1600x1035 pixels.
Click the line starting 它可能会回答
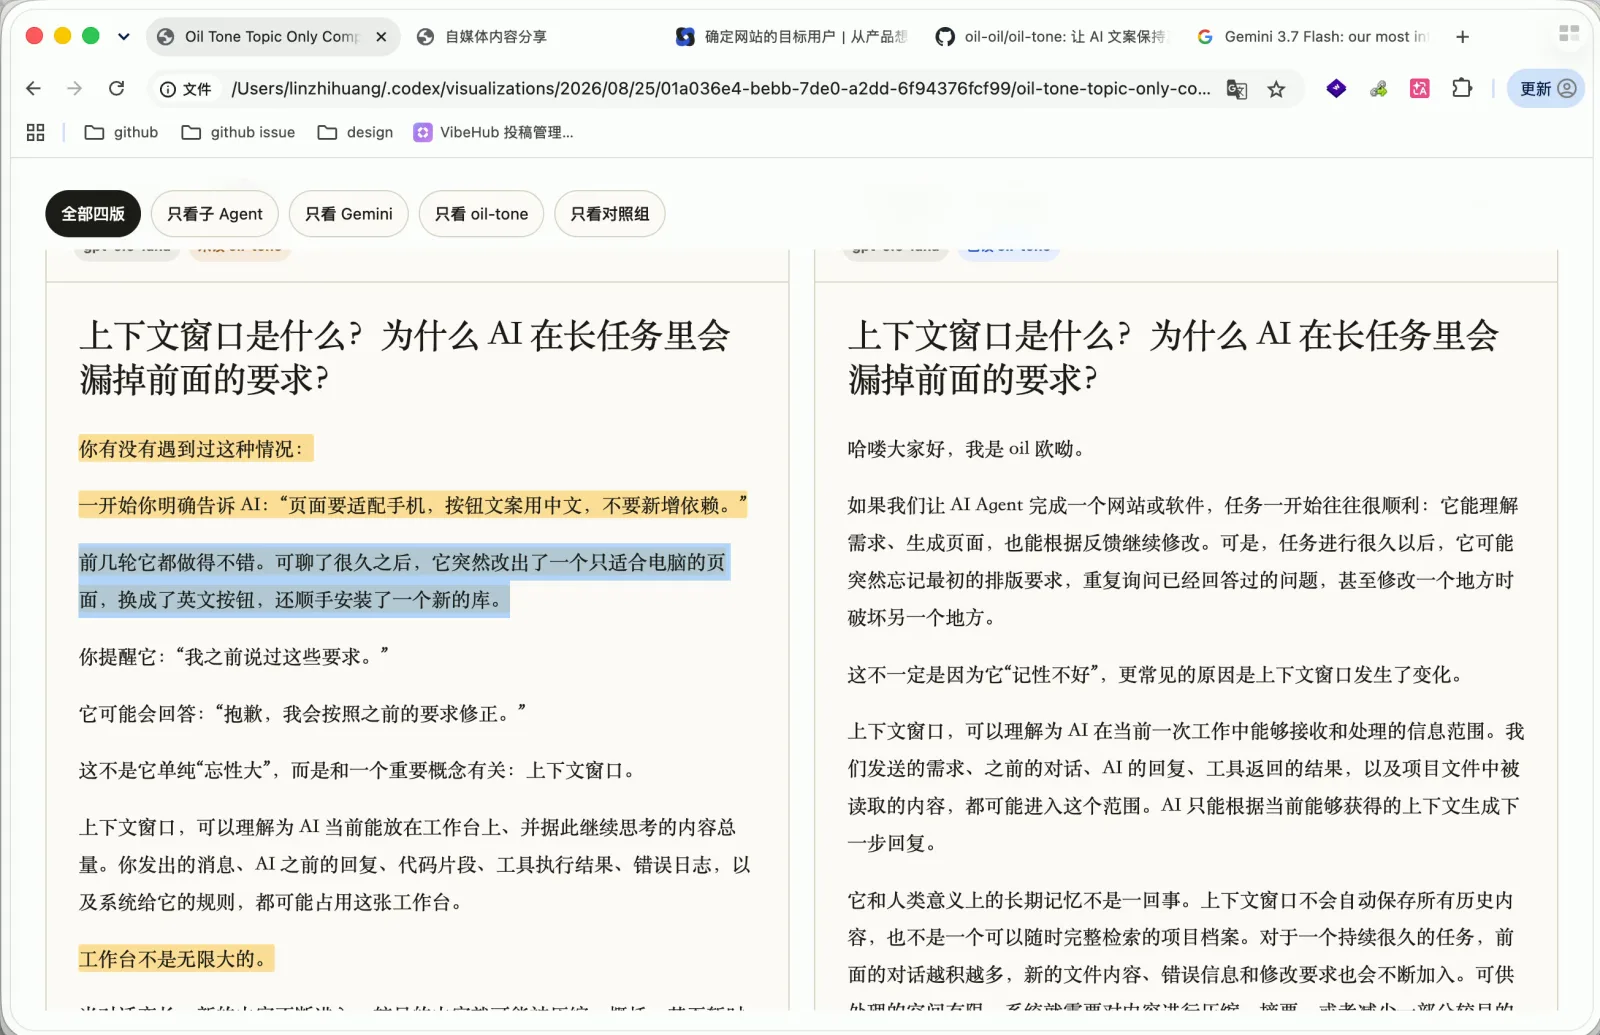click(x=303, y=714)
